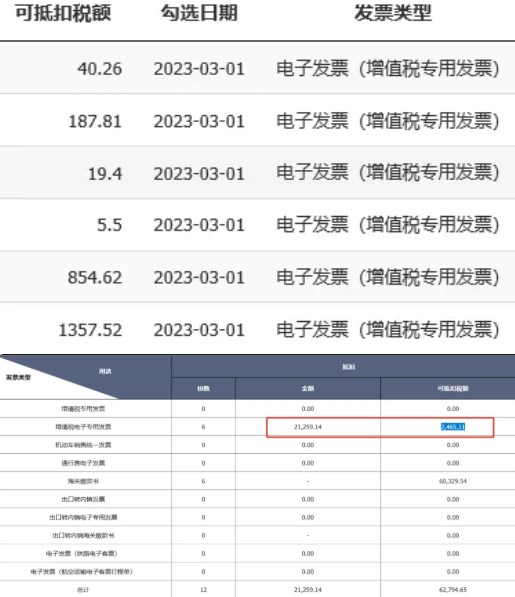515x597 pixels.
Task: Click the 21,259.14 amount in the red box
Action: coord(308,427)
